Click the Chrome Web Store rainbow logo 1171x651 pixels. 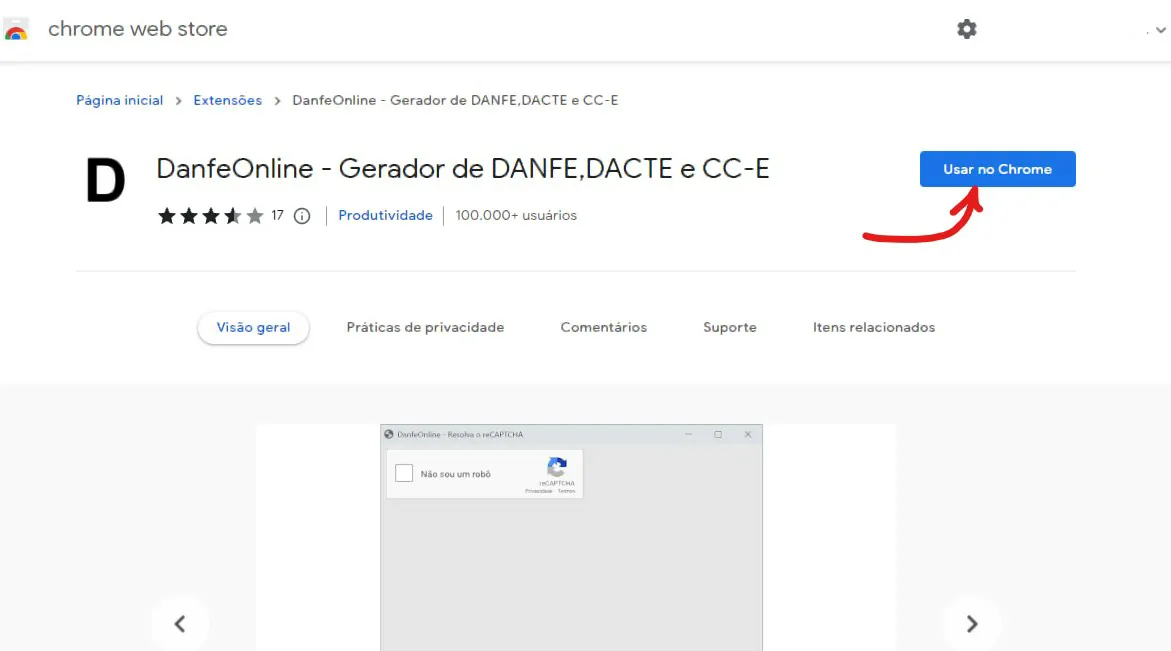(16, 30)
